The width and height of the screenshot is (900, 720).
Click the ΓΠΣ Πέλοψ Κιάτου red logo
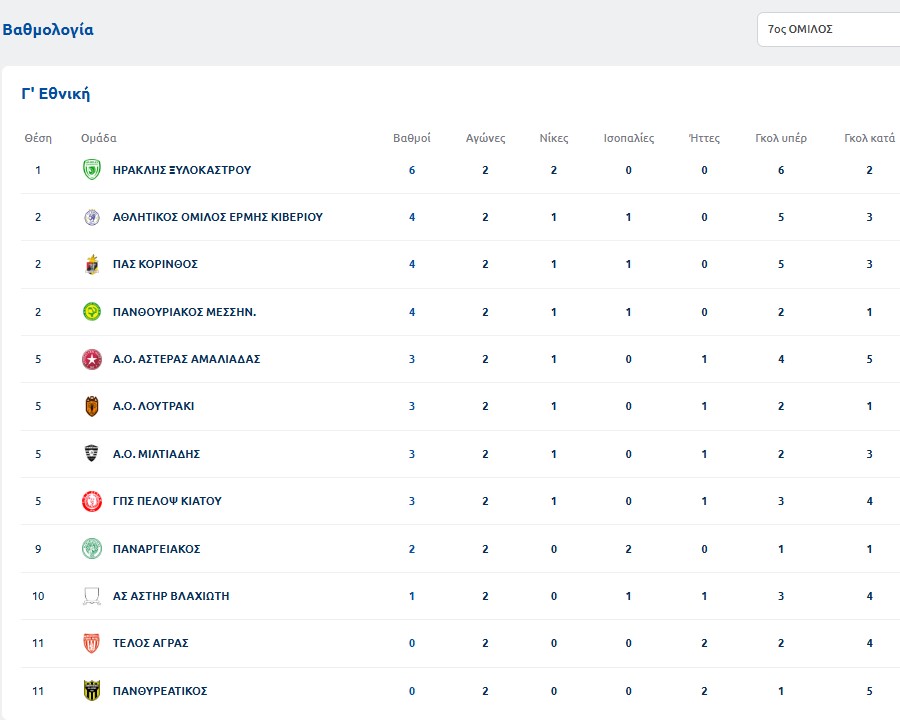(92, 501)
